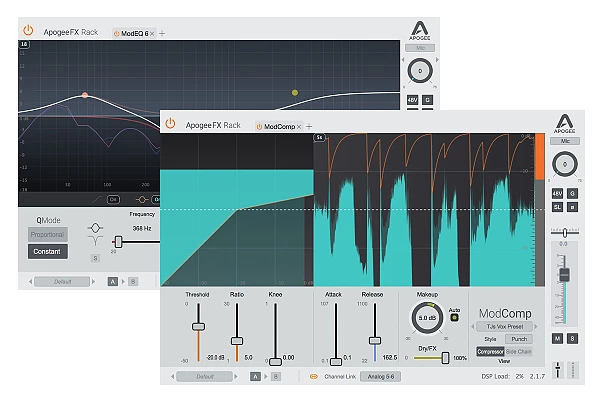
Task: Add plugin with plus beside ModEQ 6
Action: coord(162,34)
